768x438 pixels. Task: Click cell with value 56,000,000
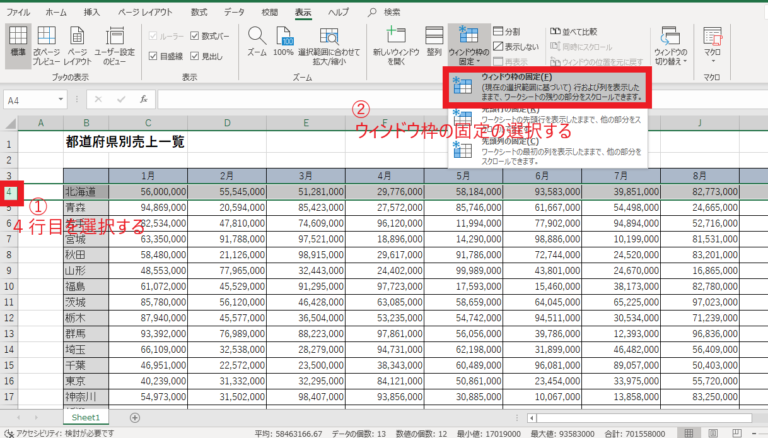pyautogui.click(x=148, y=192)
